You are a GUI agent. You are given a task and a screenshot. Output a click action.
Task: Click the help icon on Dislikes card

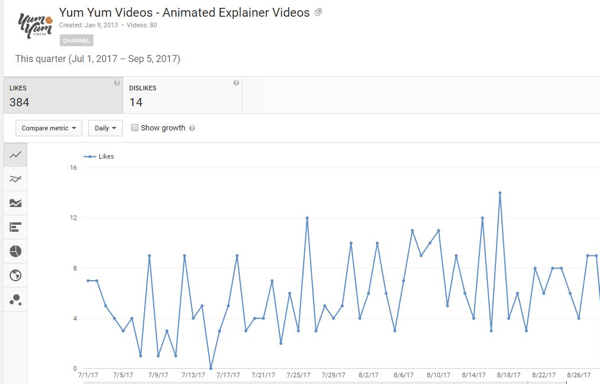pyautogui.click(x=236, y=83)
